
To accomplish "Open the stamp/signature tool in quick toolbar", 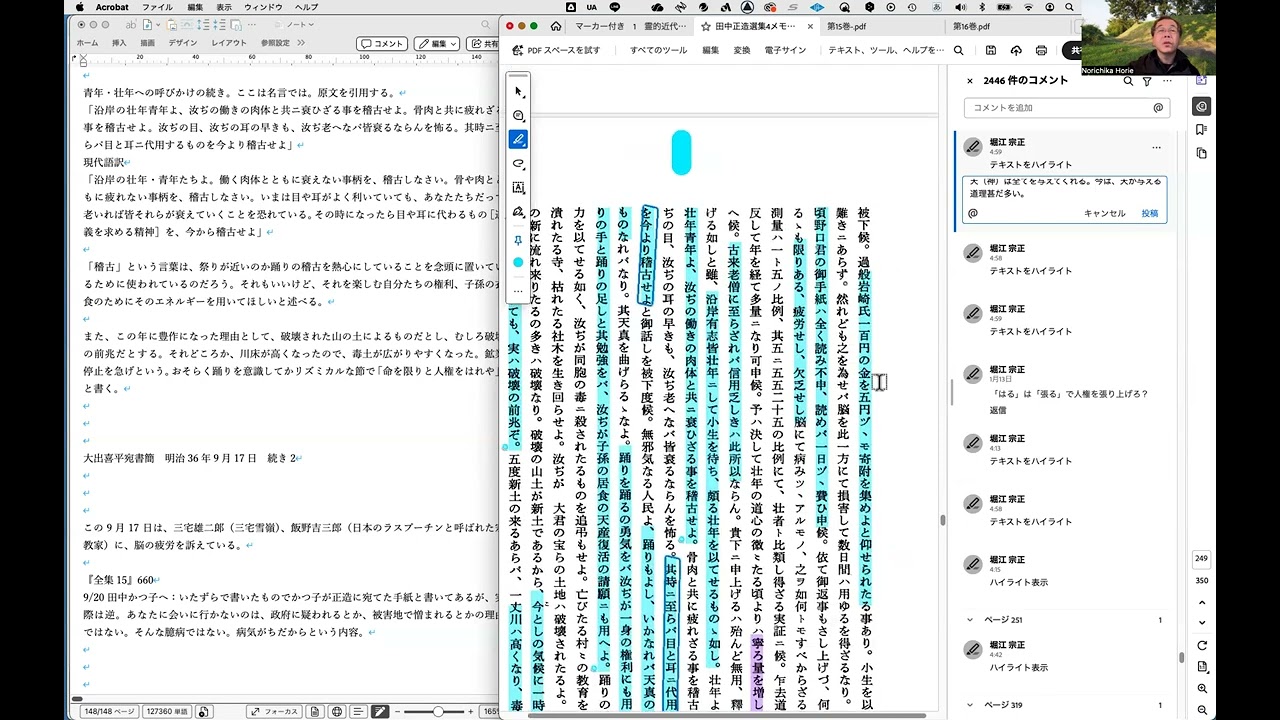I will (518, 212).
